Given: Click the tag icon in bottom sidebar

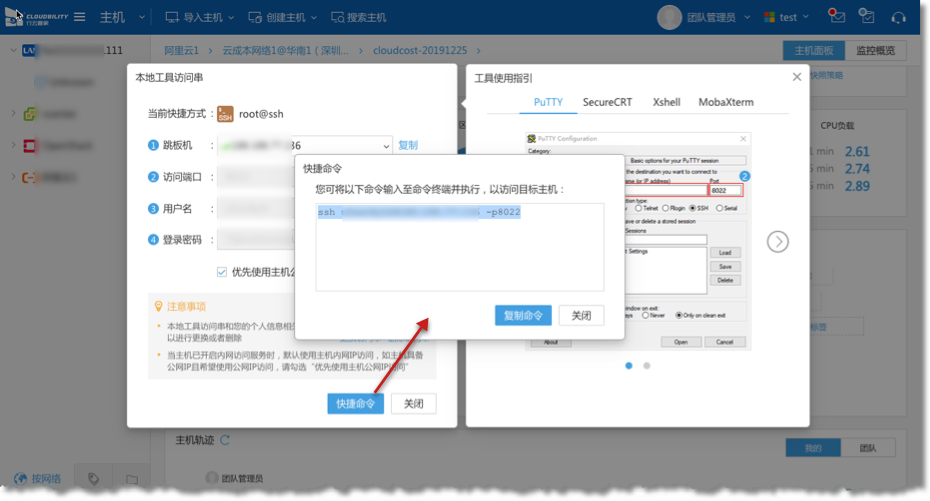Looking at the screenshot, I should (93, 478).
